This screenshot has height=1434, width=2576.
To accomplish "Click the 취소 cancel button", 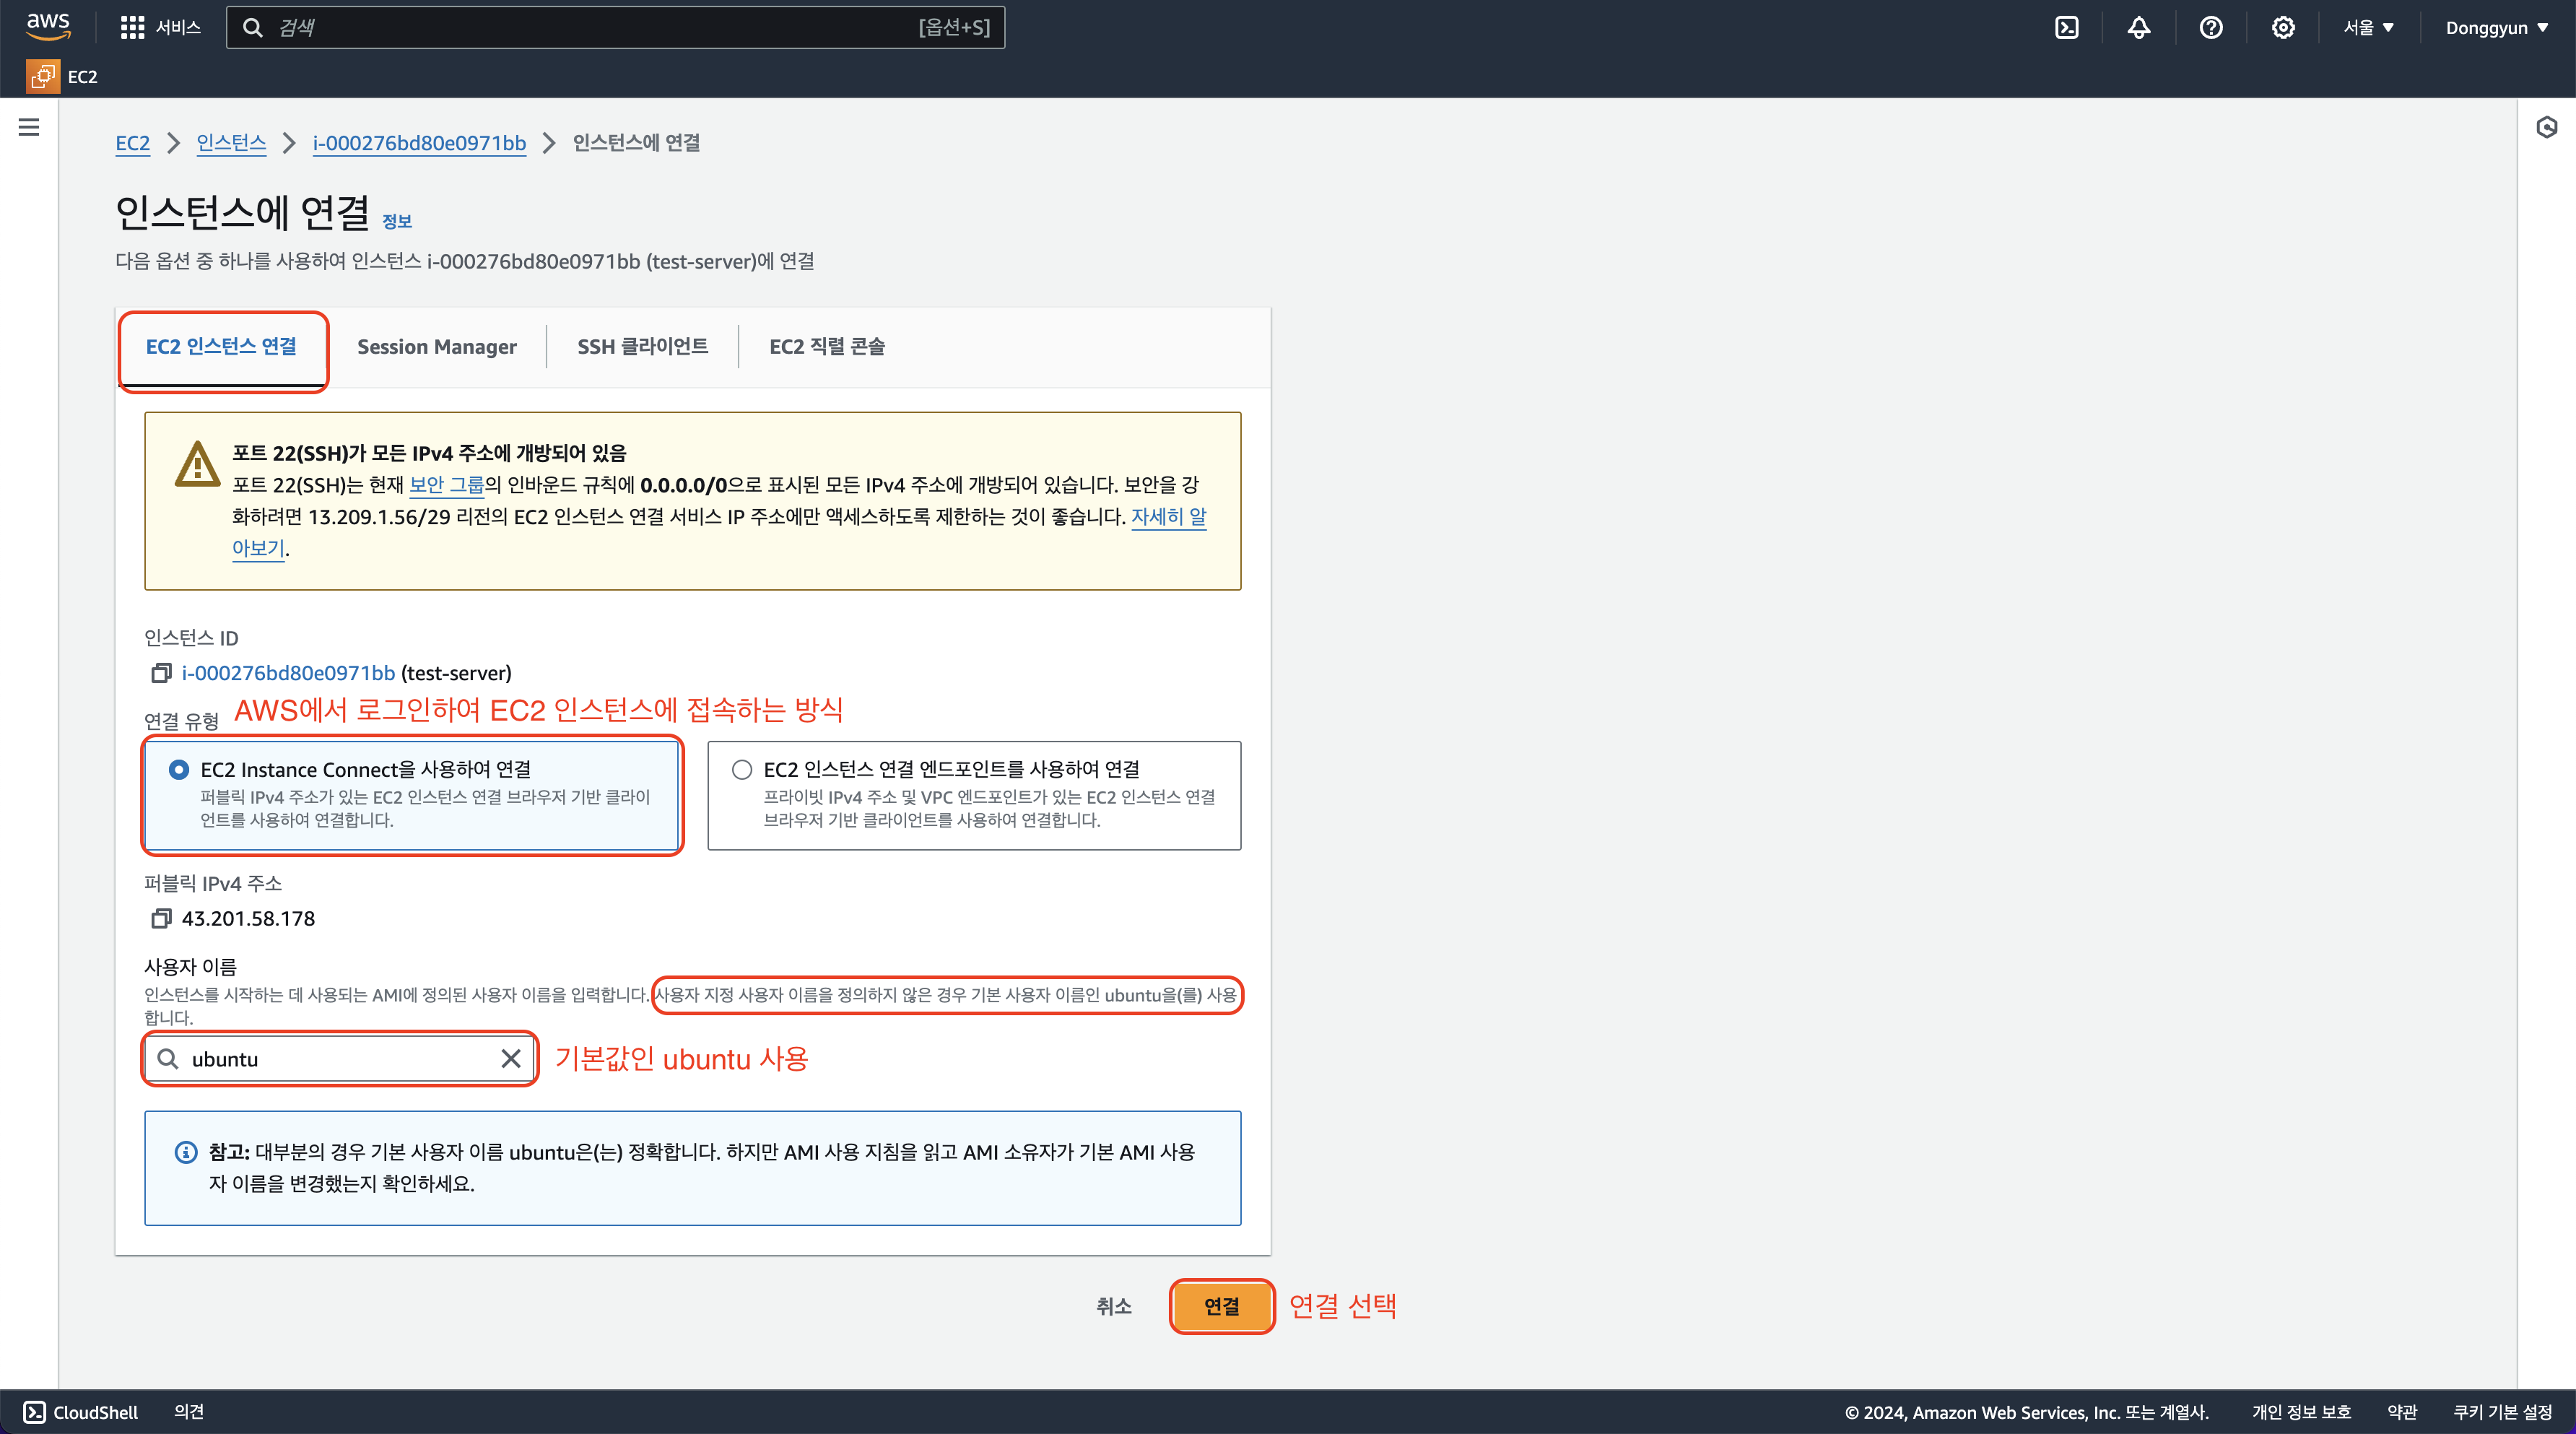I will click(1113, 1306).
